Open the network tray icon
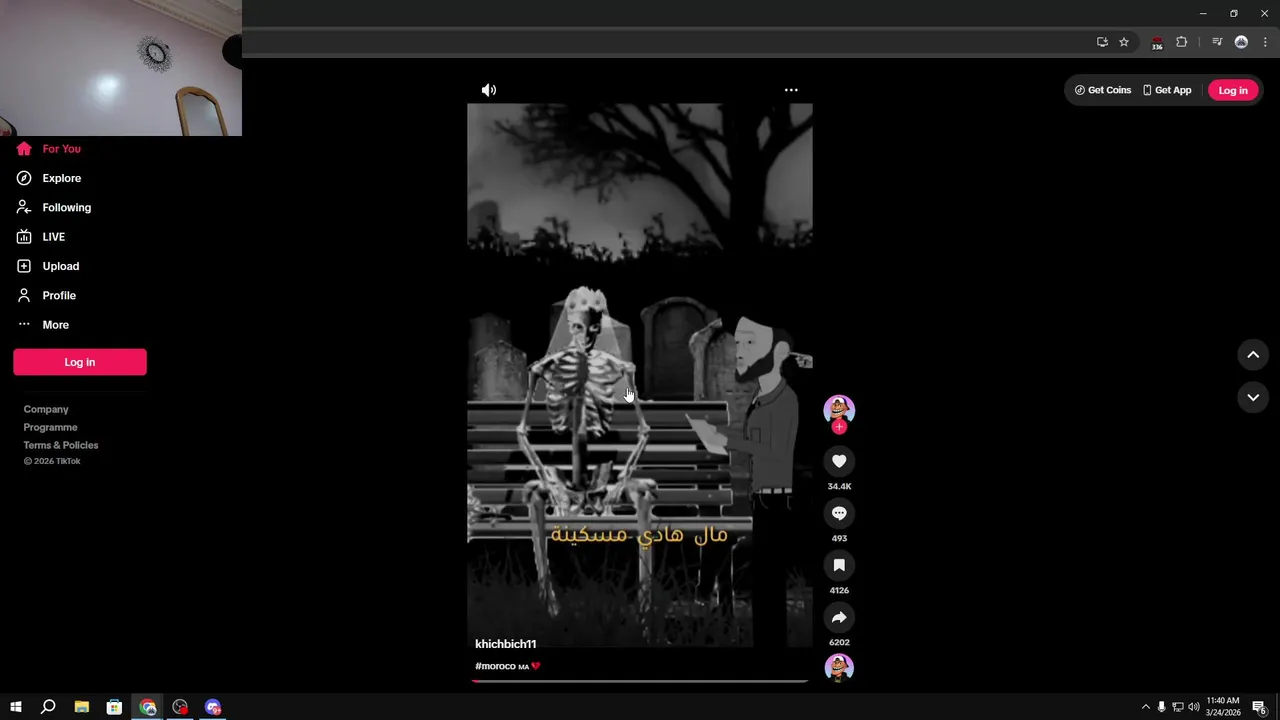This screenshot has height=720, width=1280. (1177, 707)
